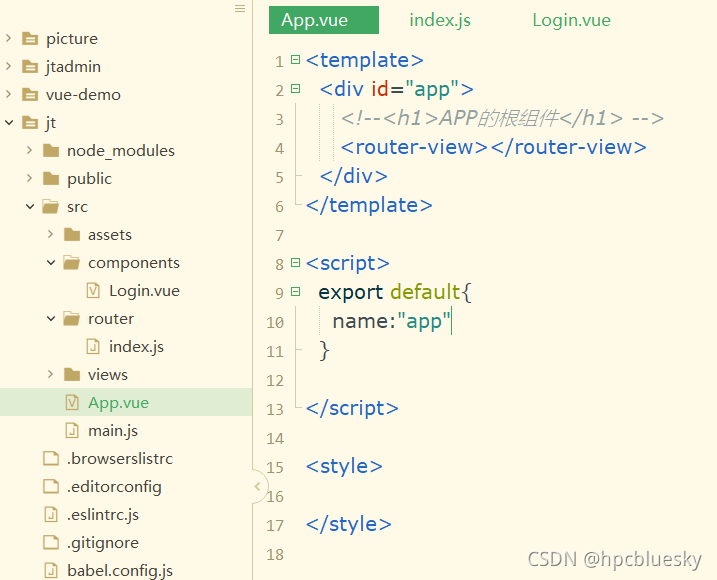Screen dimensions: 717x580
Task: Expand the public folder chevron
Action: click(x=29, y=178)
